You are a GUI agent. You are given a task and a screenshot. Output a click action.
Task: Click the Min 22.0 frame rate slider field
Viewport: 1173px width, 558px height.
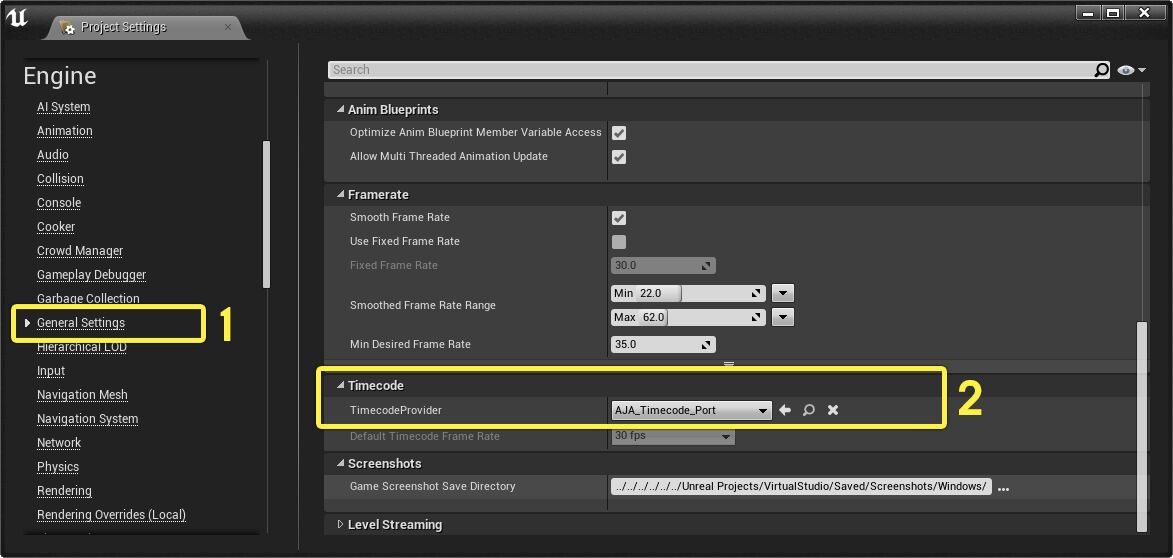pos(688,293)
